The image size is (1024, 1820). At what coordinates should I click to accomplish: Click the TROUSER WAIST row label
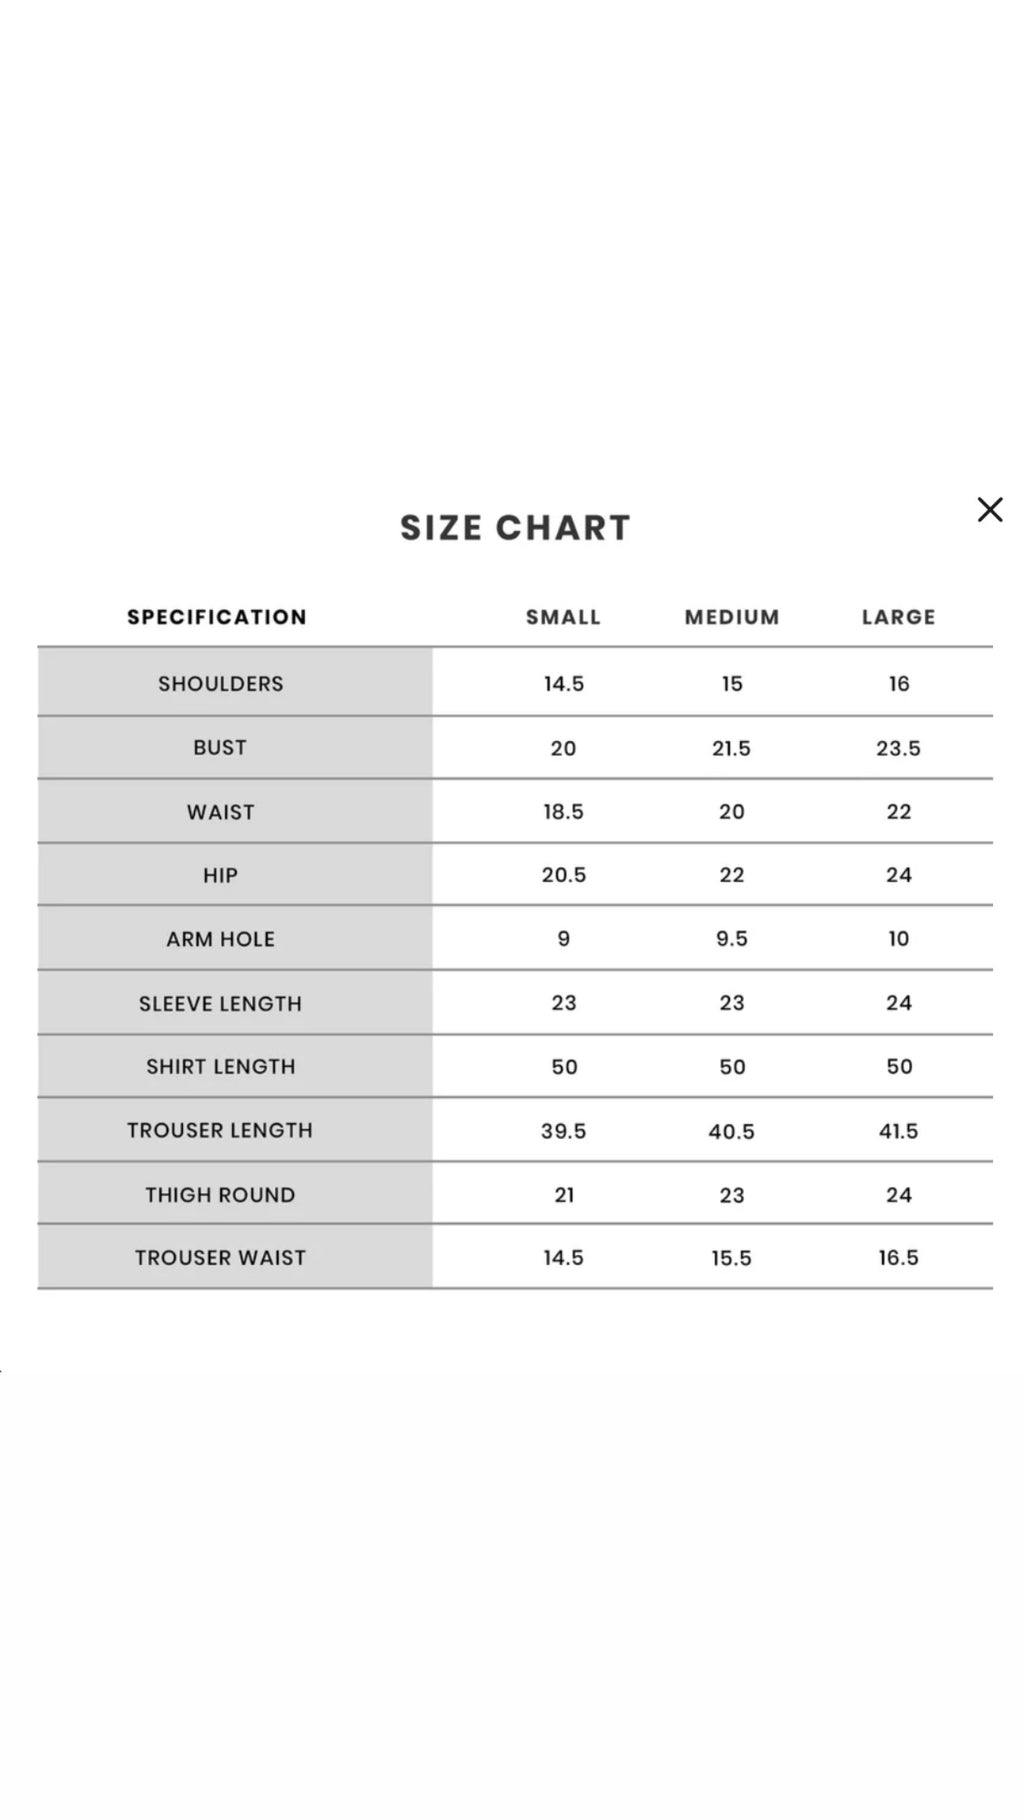point(220,1258)
